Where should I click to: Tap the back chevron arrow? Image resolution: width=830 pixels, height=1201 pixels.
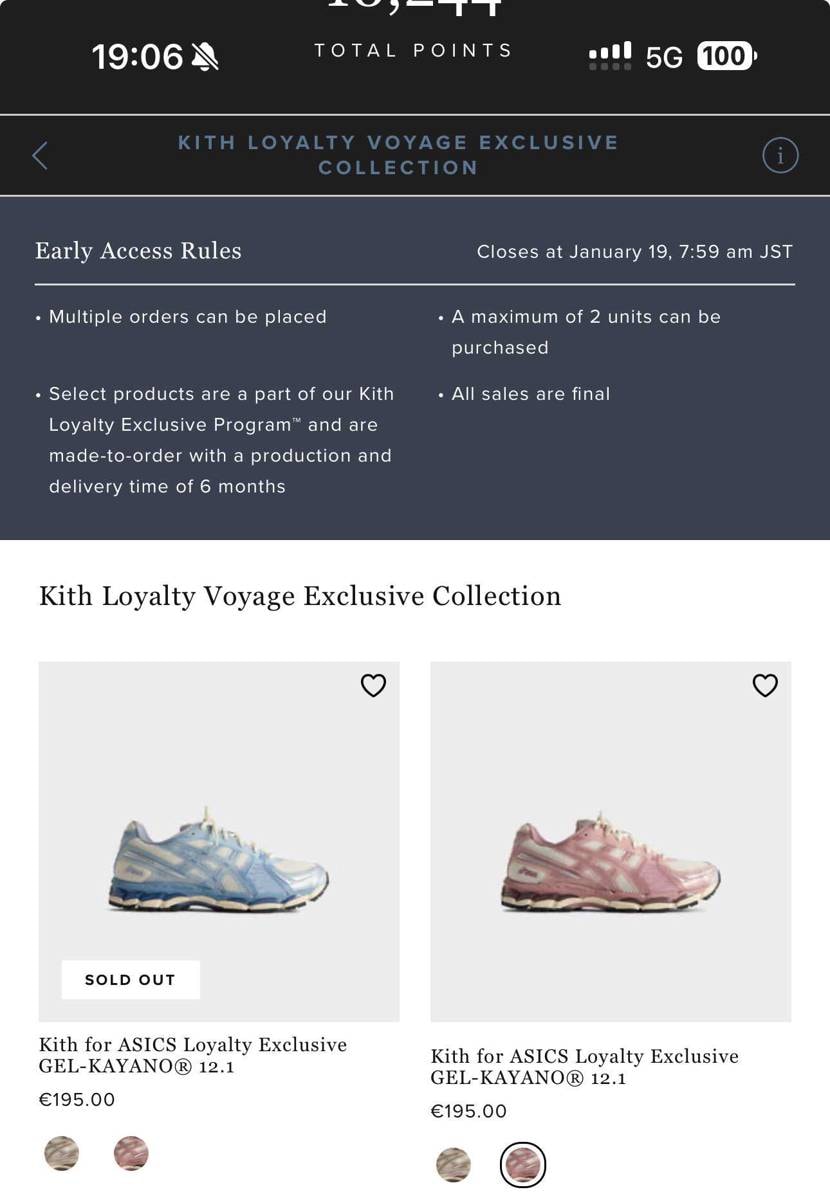[x=40, y=156]
